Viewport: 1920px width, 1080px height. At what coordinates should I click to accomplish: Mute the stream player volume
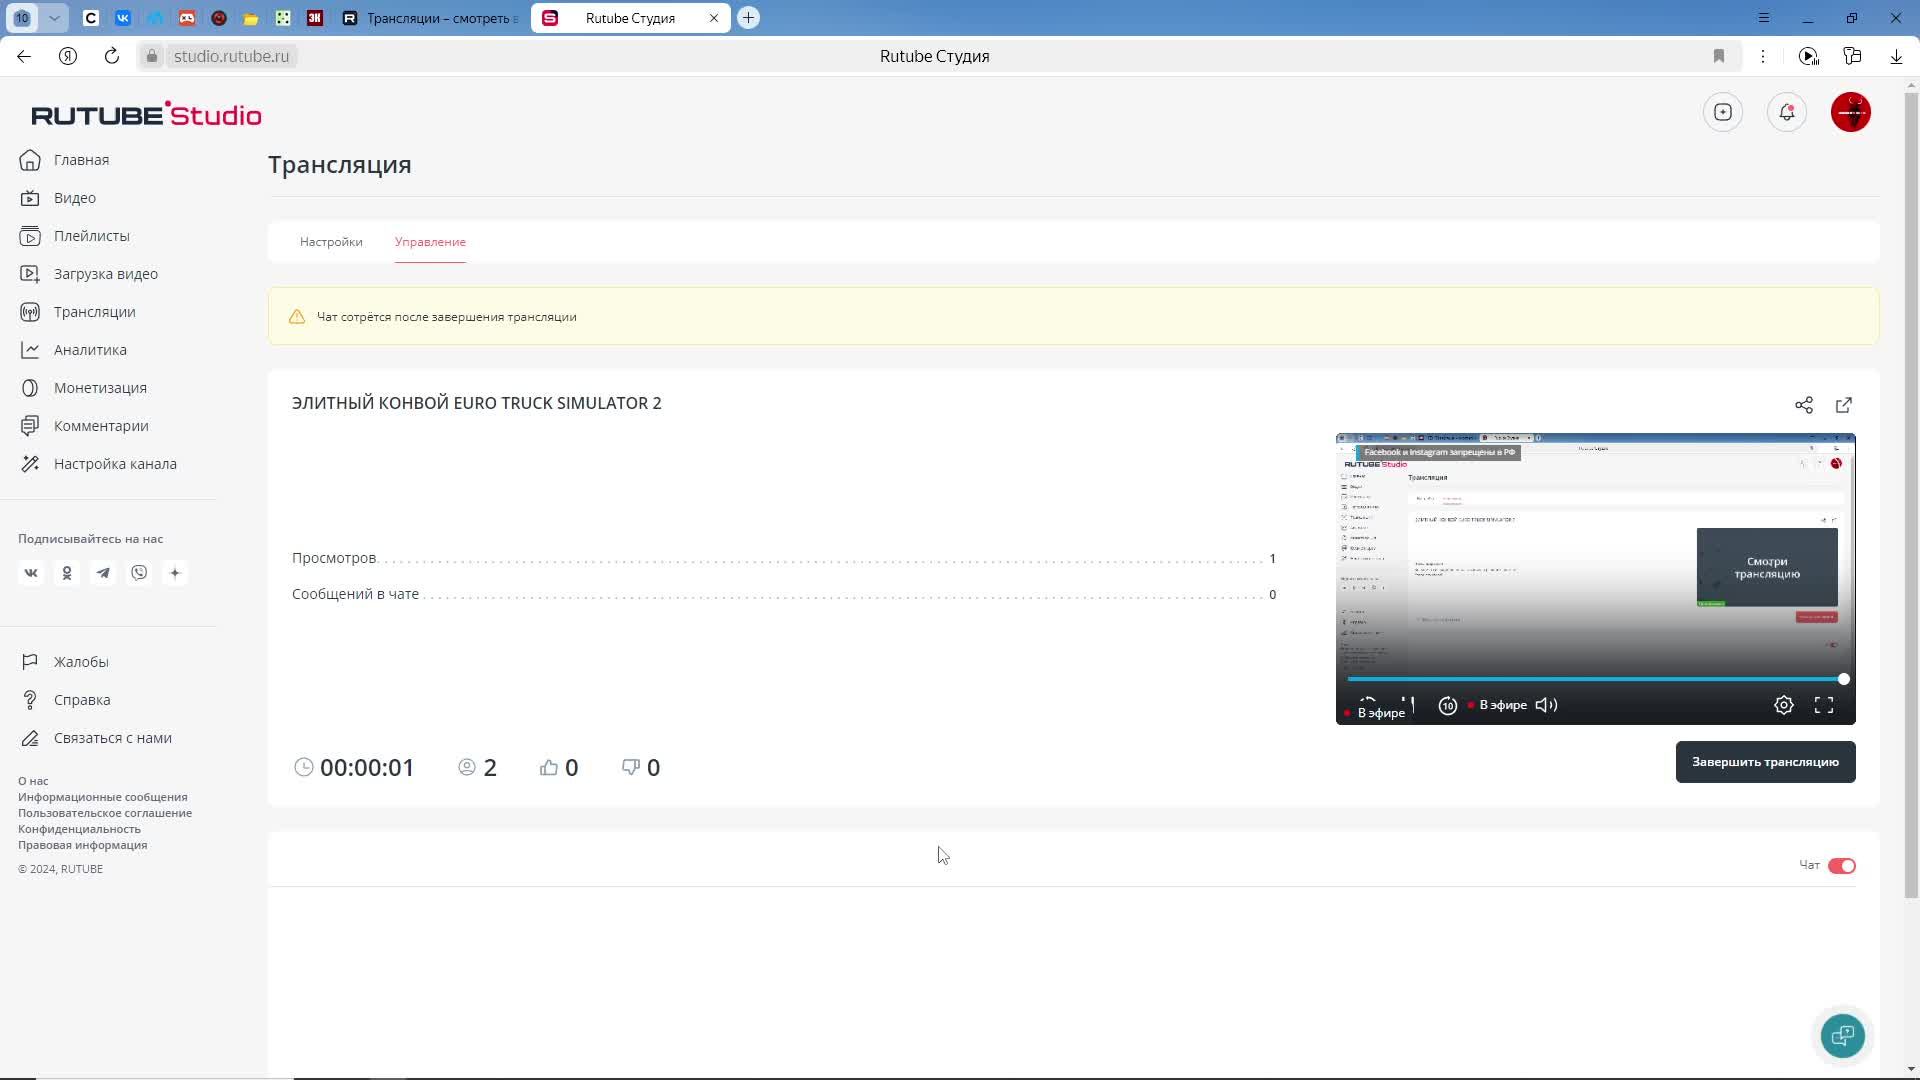(1546, 705)
